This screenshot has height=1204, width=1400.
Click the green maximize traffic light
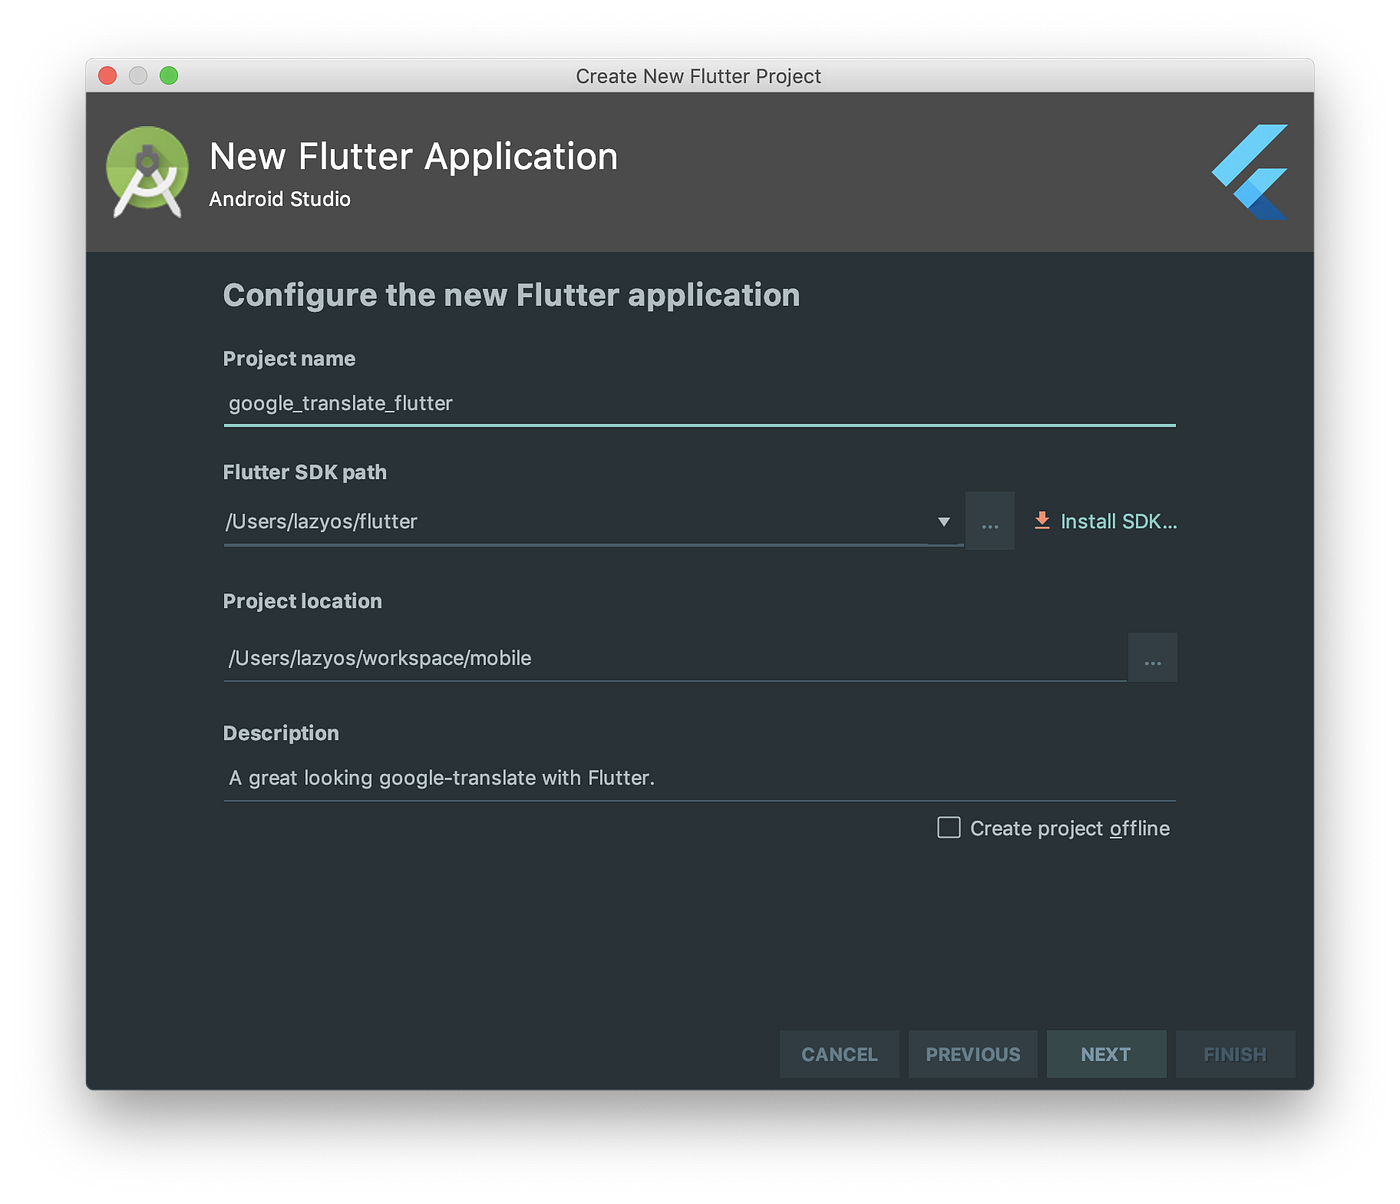pos(170,75)
